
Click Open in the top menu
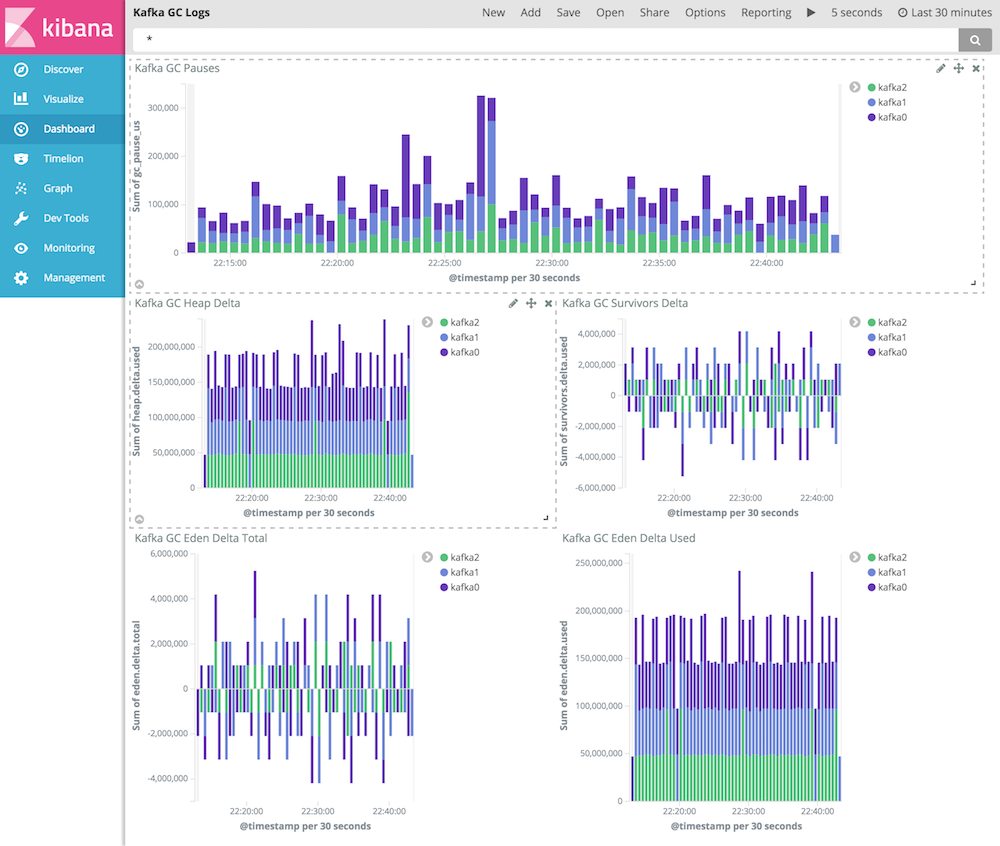pos(610,13)
